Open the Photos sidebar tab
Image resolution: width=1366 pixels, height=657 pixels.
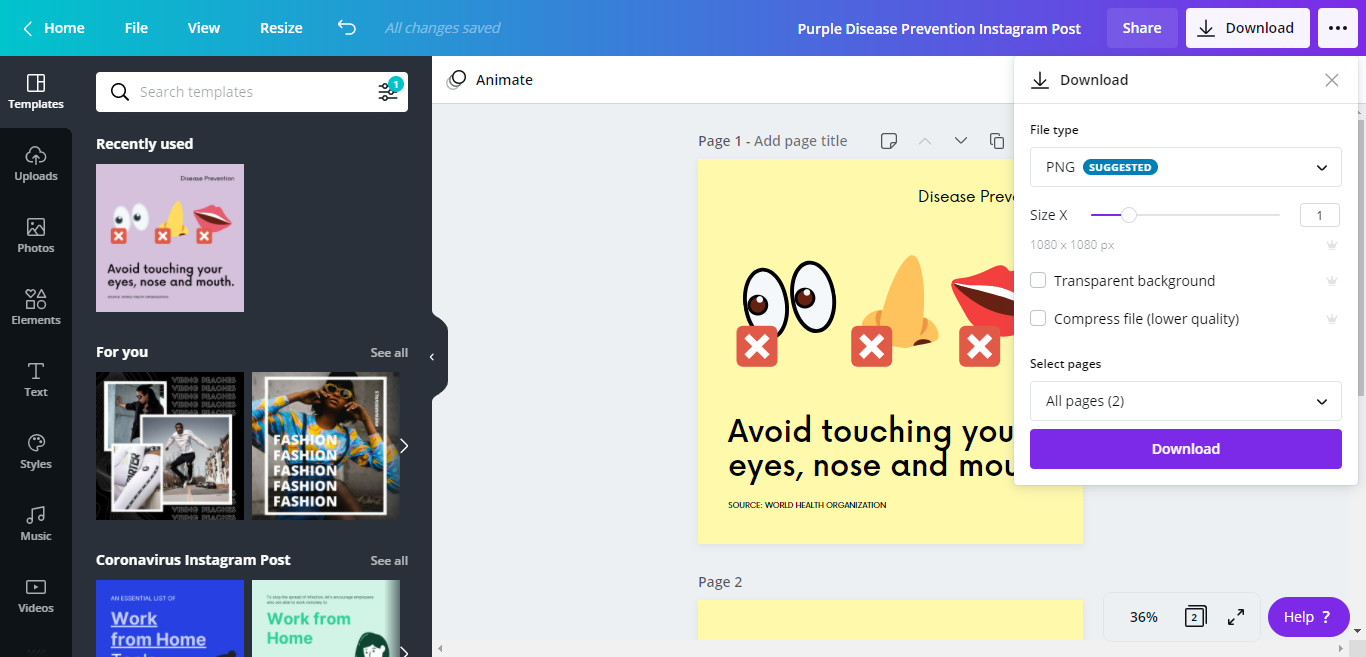pyautogui.click(x=36, y=236)
